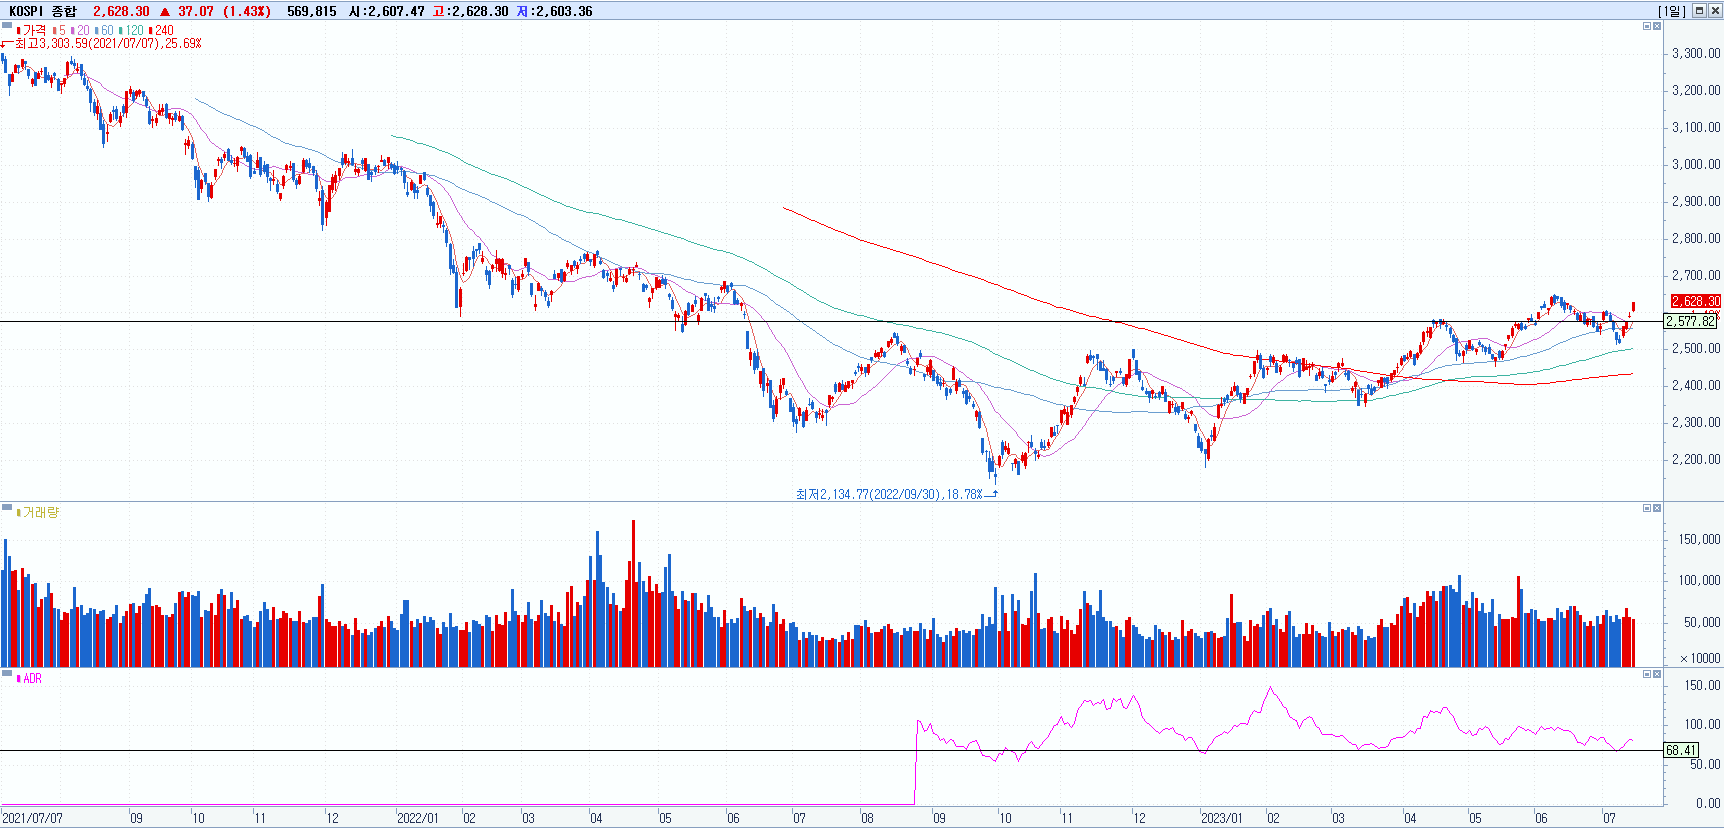Screen dimensions: 1724x828
Task: Close the ADR indicator pane
Action: click(x=1657, y=674)
